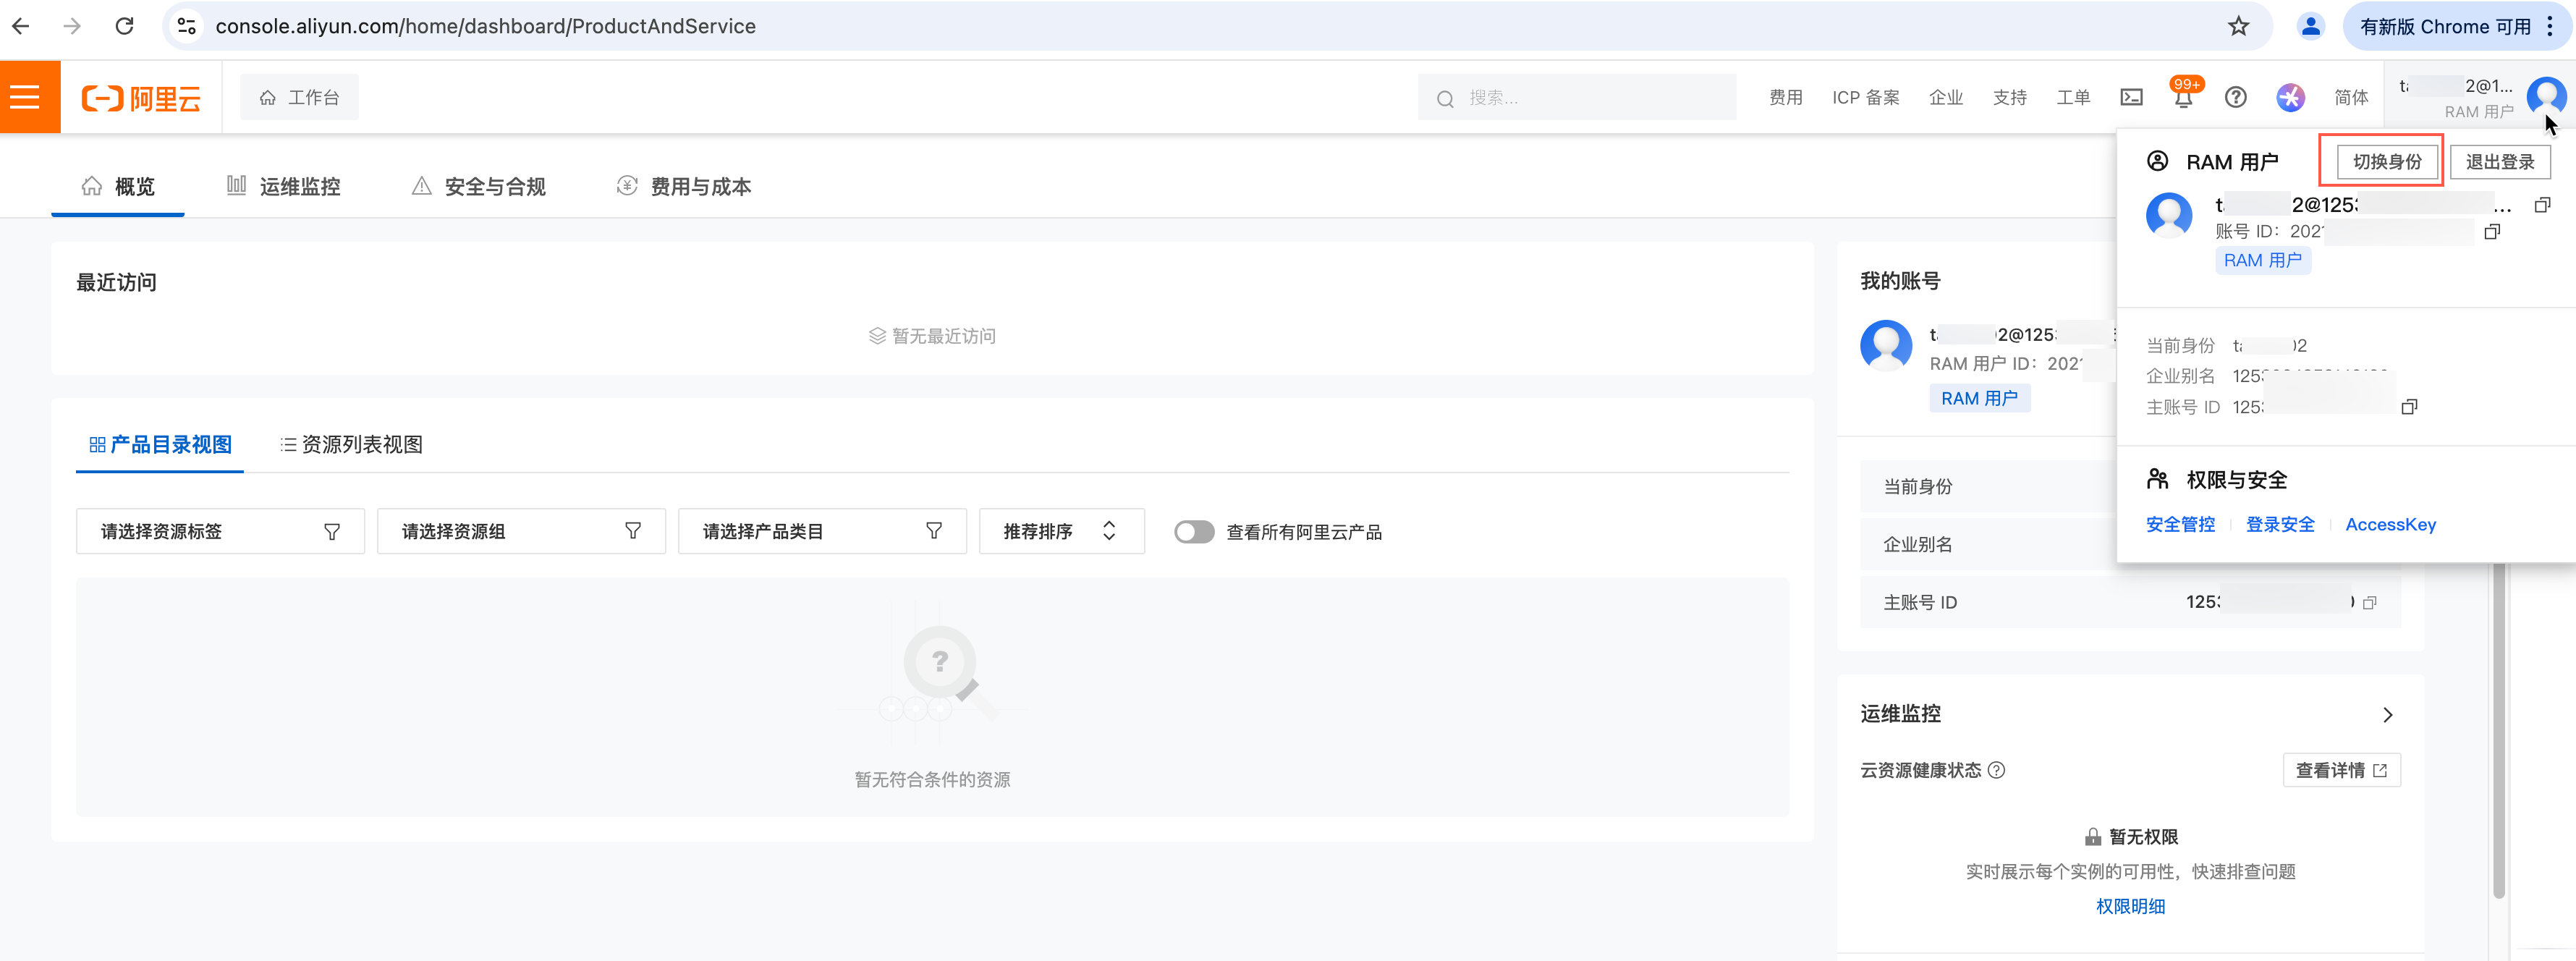Toggle 查看所有阿里云产品 switch

click(x=1194, y=532)
